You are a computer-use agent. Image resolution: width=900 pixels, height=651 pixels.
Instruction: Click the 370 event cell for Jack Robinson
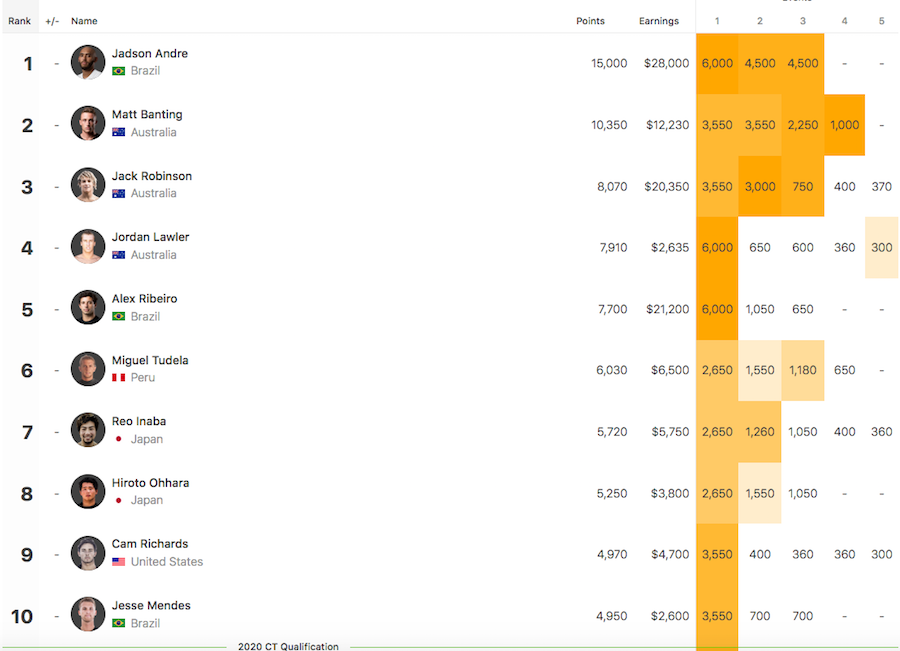(882, 187)
